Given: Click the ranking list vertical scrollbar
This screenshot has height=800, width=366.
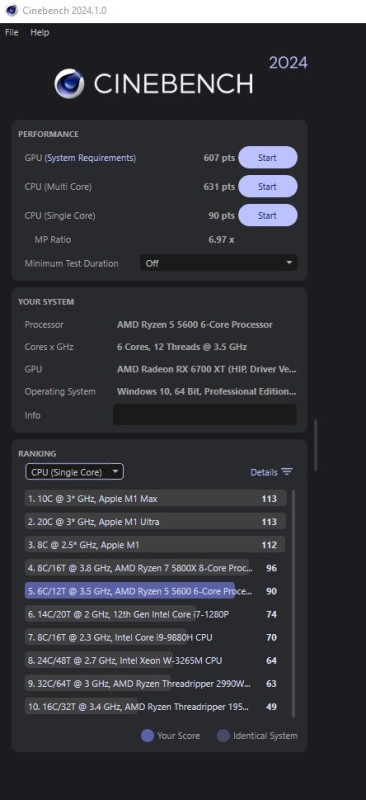Looking at the screenshot, I should coord(294,603).
